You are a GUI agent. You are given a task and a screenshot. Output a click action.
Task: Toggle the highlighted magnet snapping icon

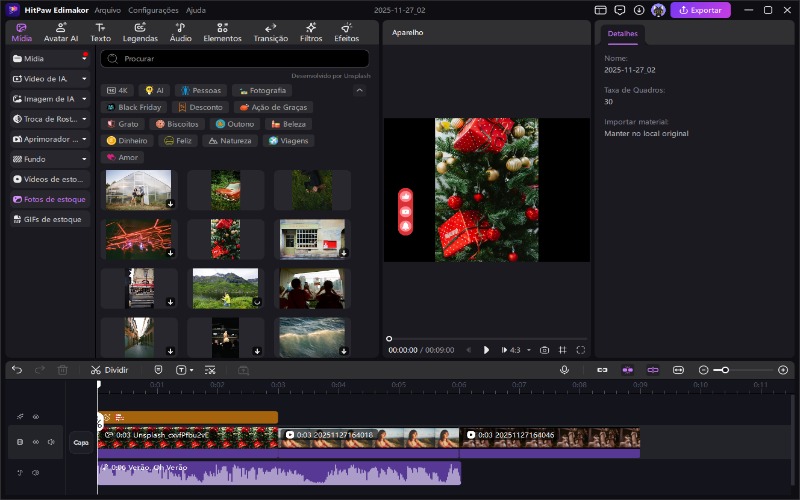628,370
